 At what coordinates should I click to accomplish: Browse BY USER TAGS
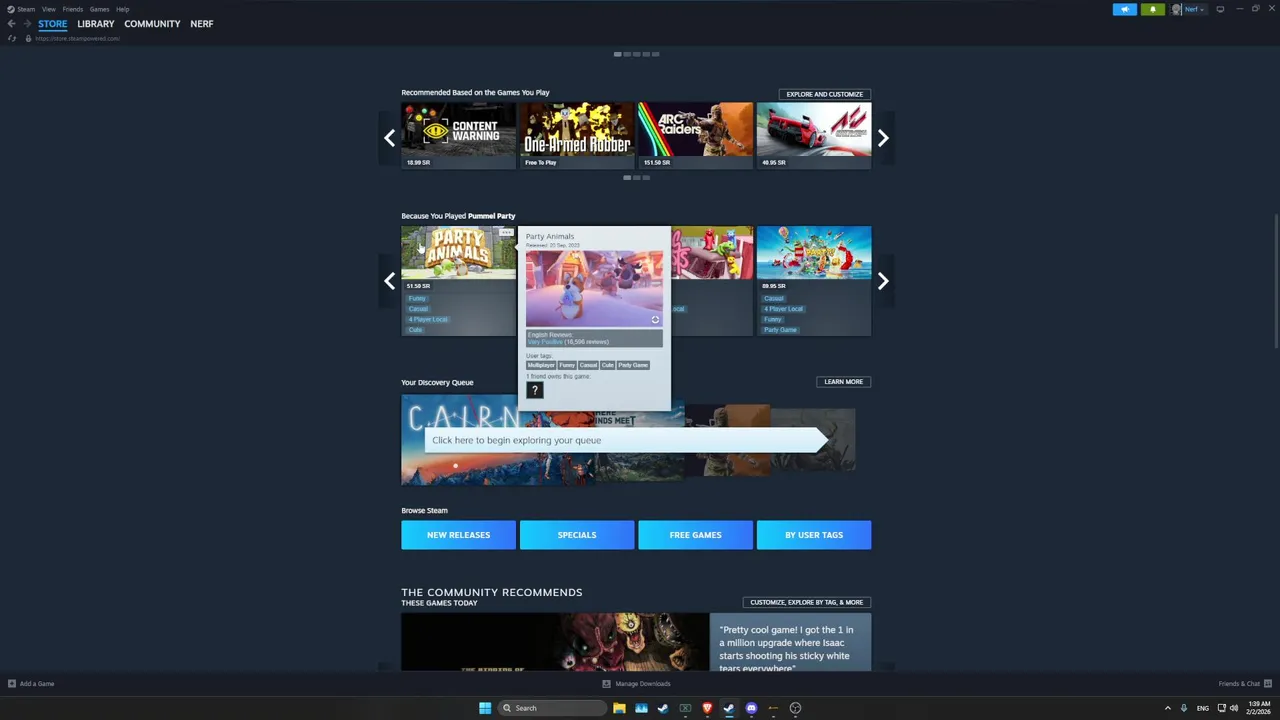tap(814, 535)
